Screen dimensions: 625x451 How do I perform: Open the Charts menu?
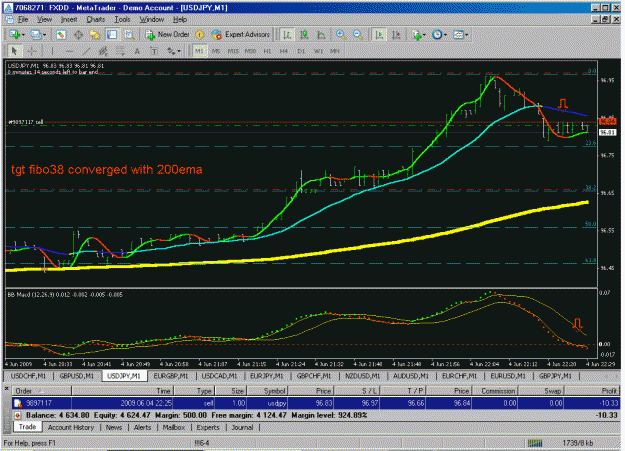[96, 20]
